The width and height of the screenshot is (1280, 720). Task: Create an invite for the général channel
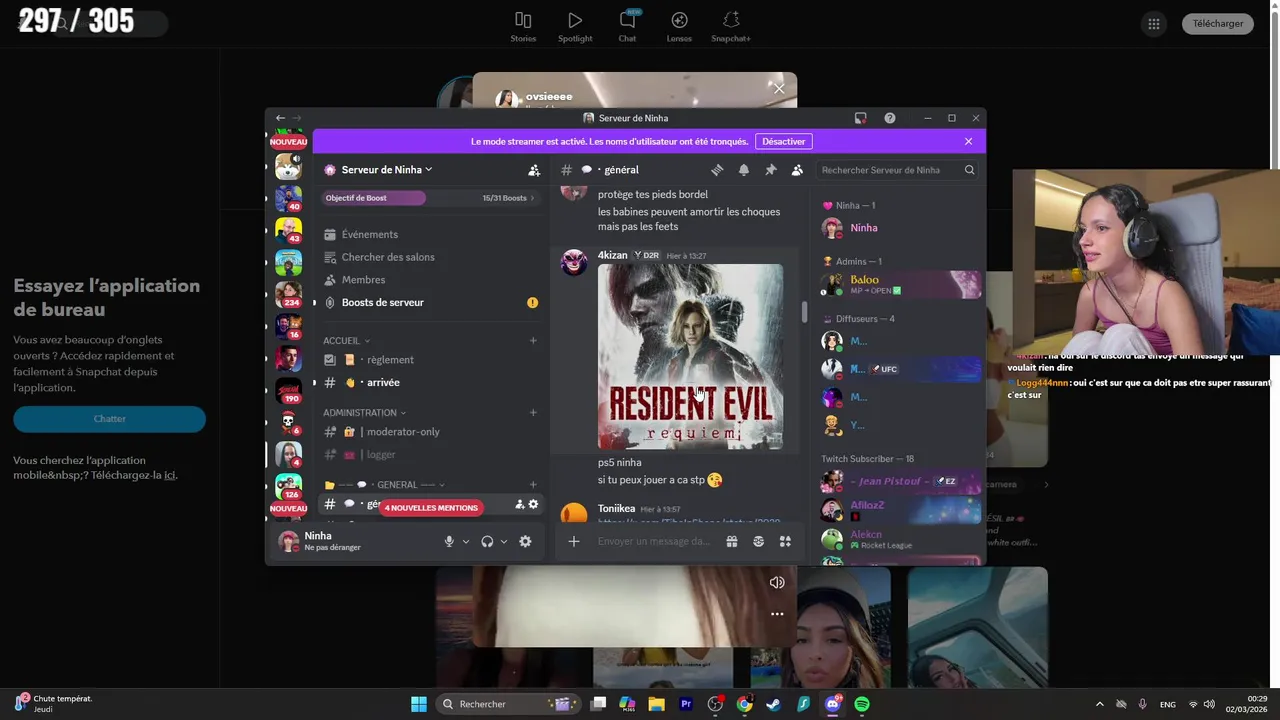pos(520,504)
